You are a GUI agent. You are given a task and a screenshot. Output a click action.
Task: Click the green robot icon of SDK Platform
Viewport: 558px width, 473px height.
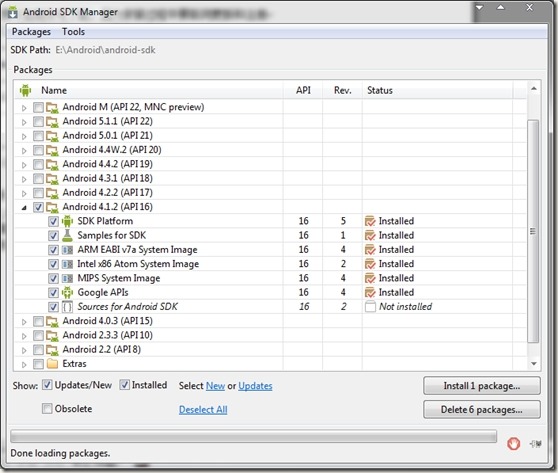(x=67, y=221)
